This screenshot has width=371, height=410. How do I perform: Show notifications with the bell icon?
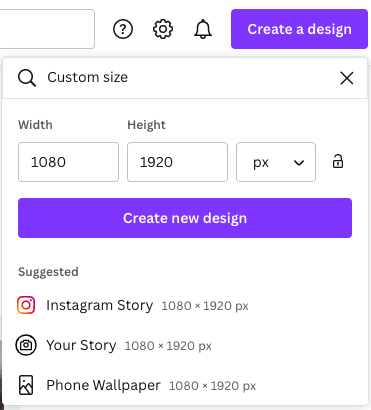pos(203,29)
